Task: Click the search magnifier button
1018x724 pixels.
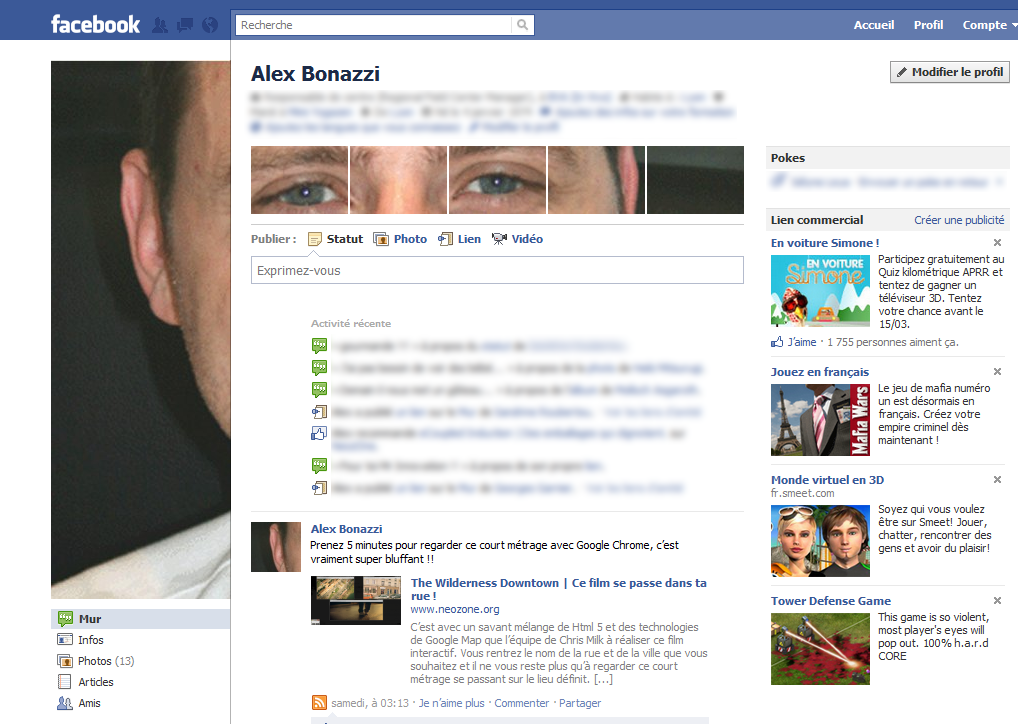Action: pyautogui.click(x=523, y=25)
